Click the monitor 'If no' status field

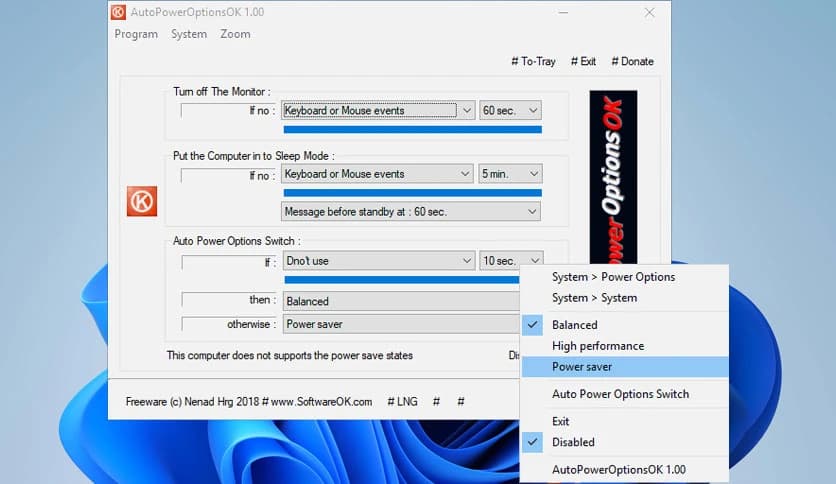(x=229, y=110)
